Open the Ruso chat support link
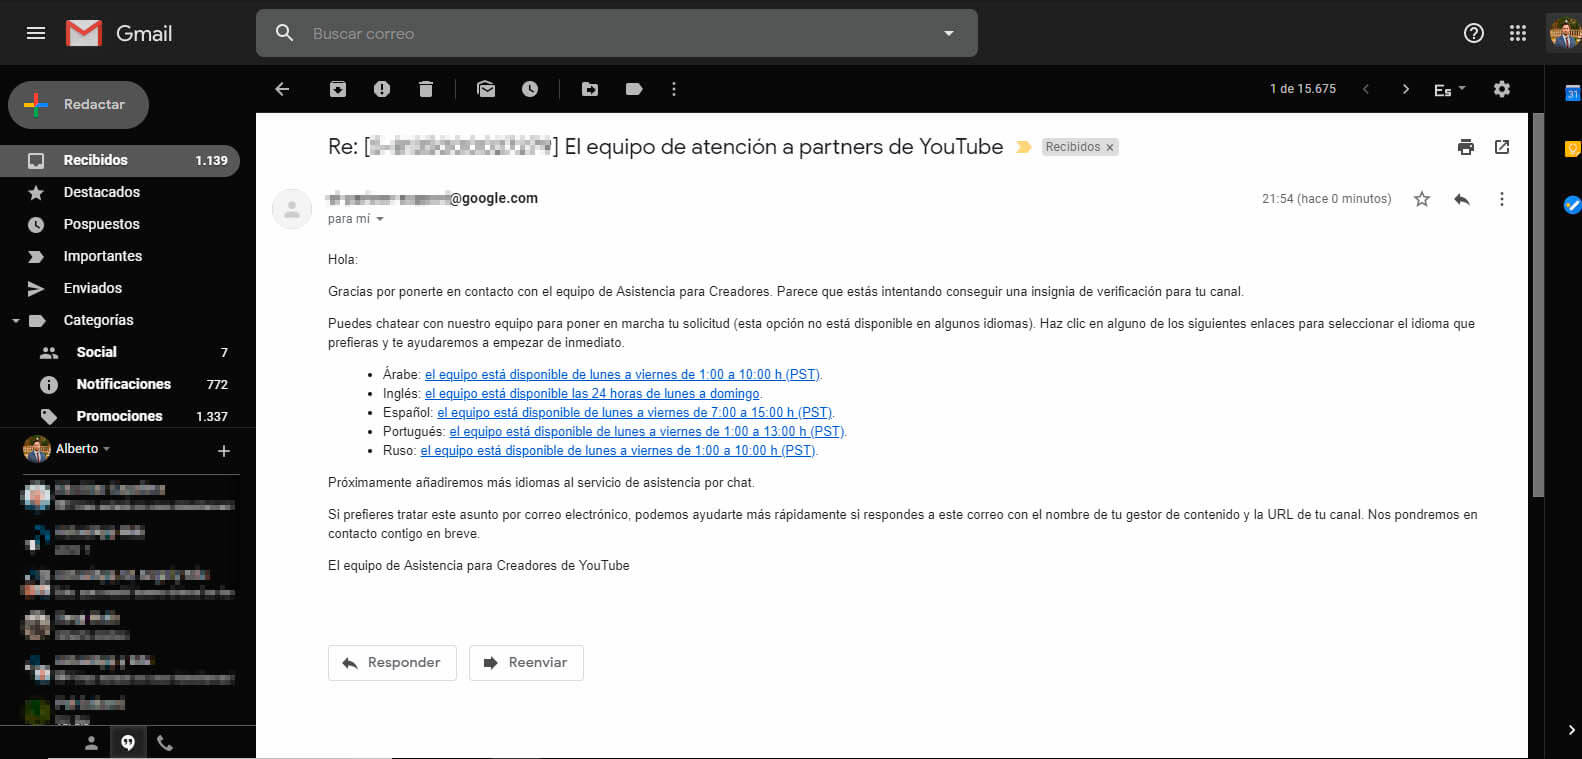 [x=618, y=450]
